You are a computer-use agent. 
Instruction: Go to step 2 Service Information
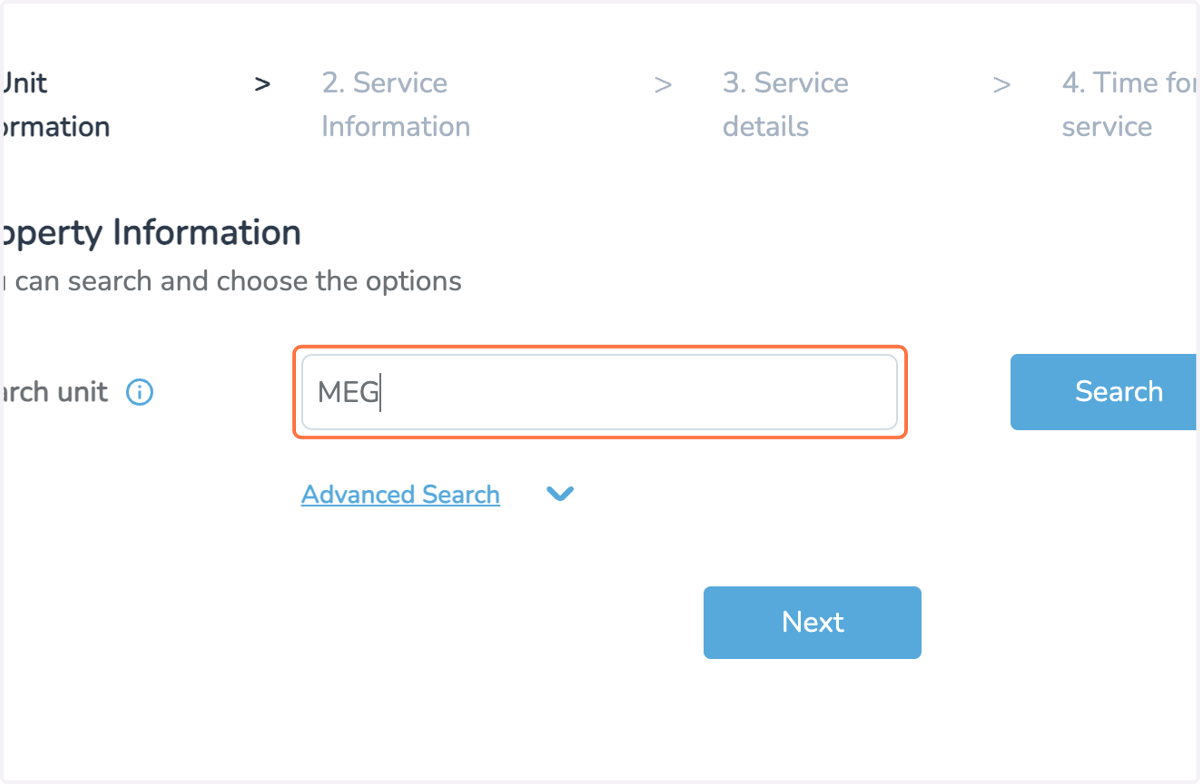pyautogui.click(x=396, y=104)
